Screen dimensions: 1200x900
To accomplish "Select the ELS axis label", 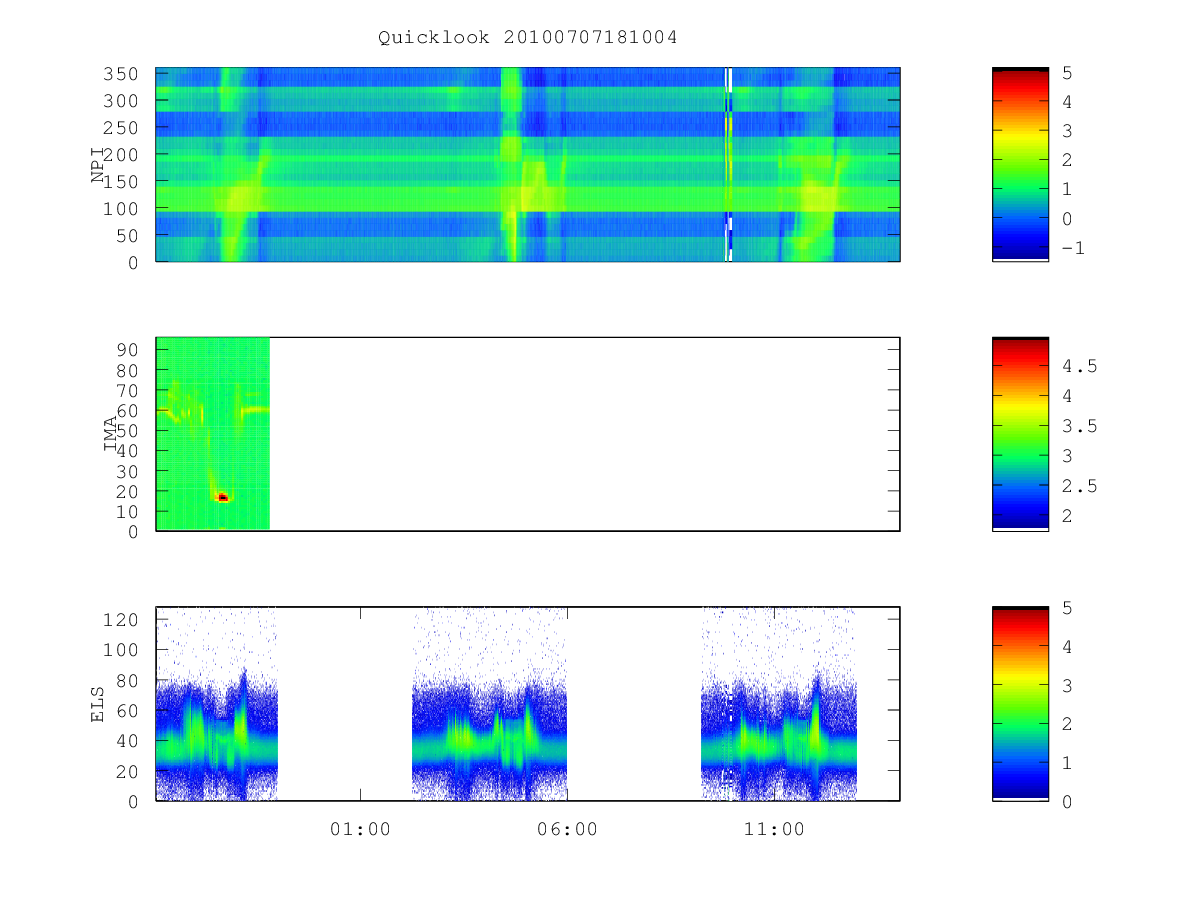I will 98,704.
